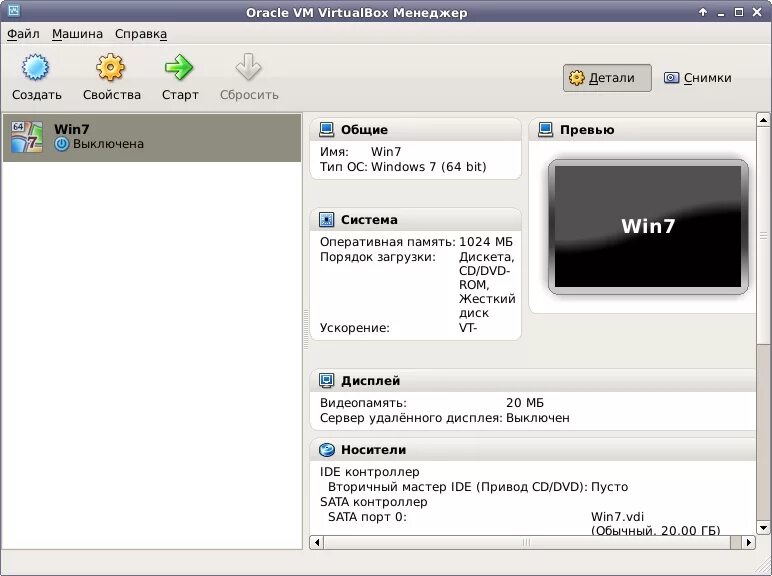
Task: Click the horizontal scrollbar thumb
Action: 527,542
